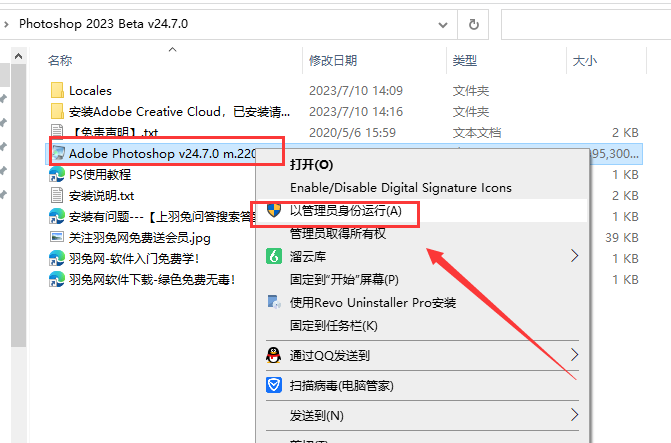Click the 39 KB size cell
This screenshot has height=443, width=671.
click(x=621, y=238)
